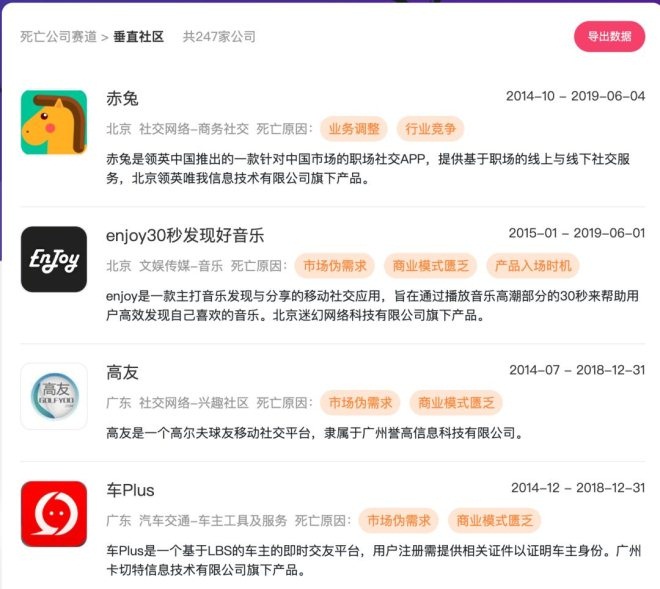Click 市场伪需求 tag under enjoy
This screenshot has width=660, height=589.
click(335, 266)
